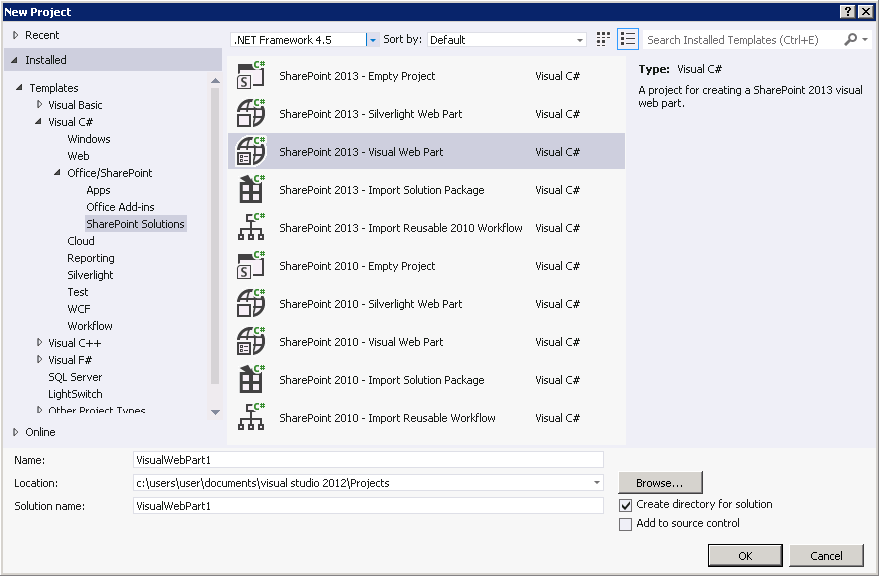Image resolution: width=879 pixels, height=576 pixels.
Task: Expand the Online section
Action: pos(16,432)
